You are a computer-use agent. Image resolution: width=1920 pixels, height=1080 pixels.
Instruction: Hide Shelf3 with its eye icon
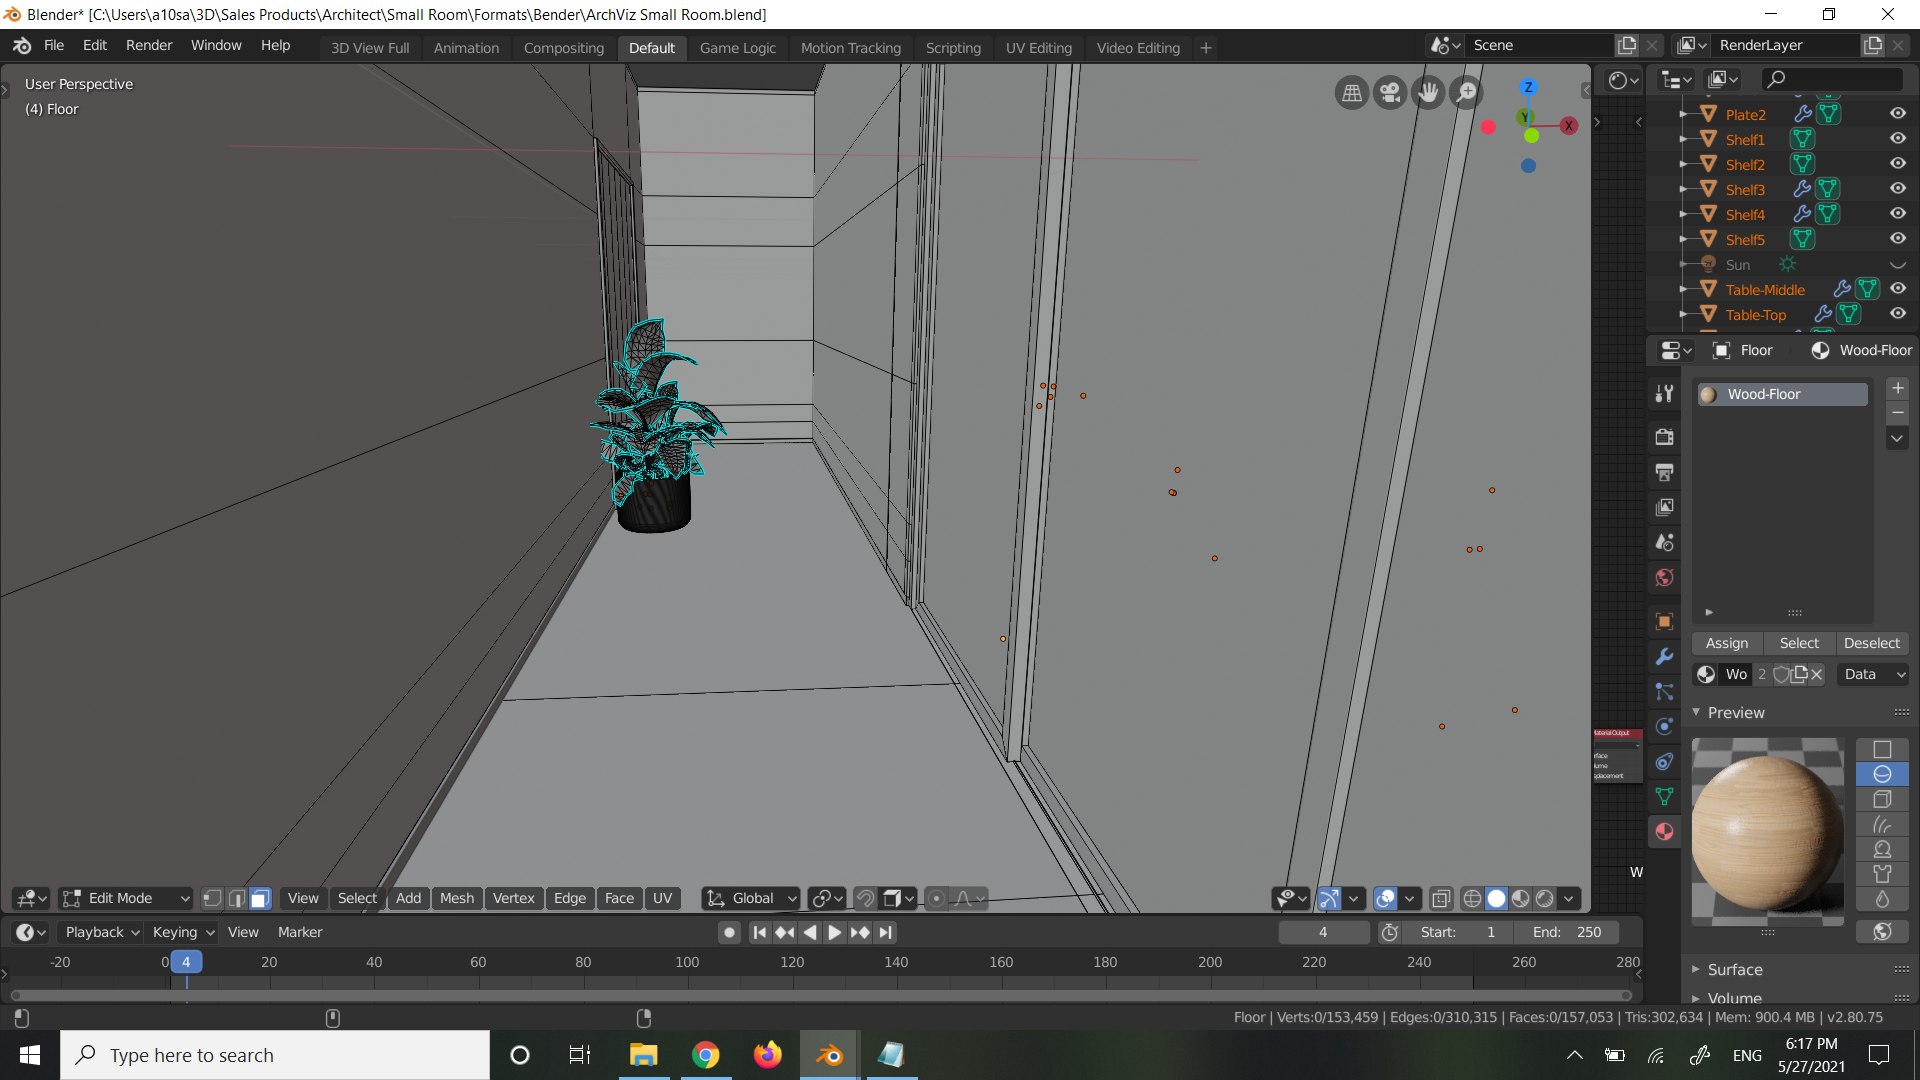click(x=1897, y=188)
